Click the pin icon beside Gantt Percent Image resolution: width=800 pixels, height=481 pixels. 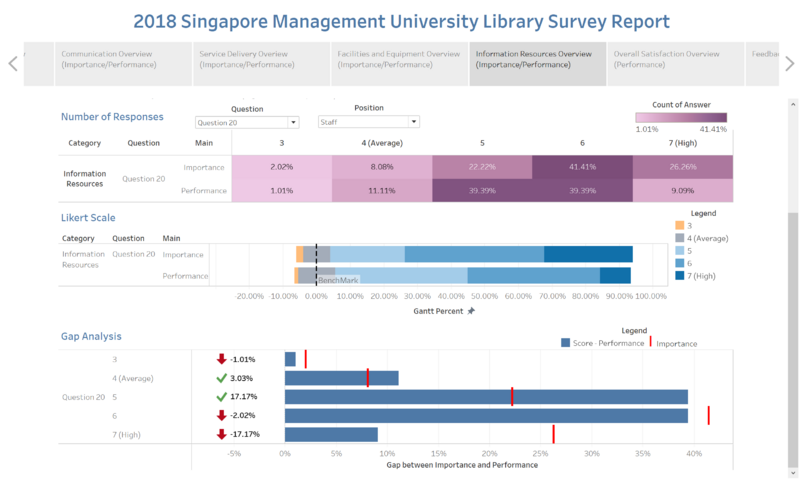coord(471,311)
